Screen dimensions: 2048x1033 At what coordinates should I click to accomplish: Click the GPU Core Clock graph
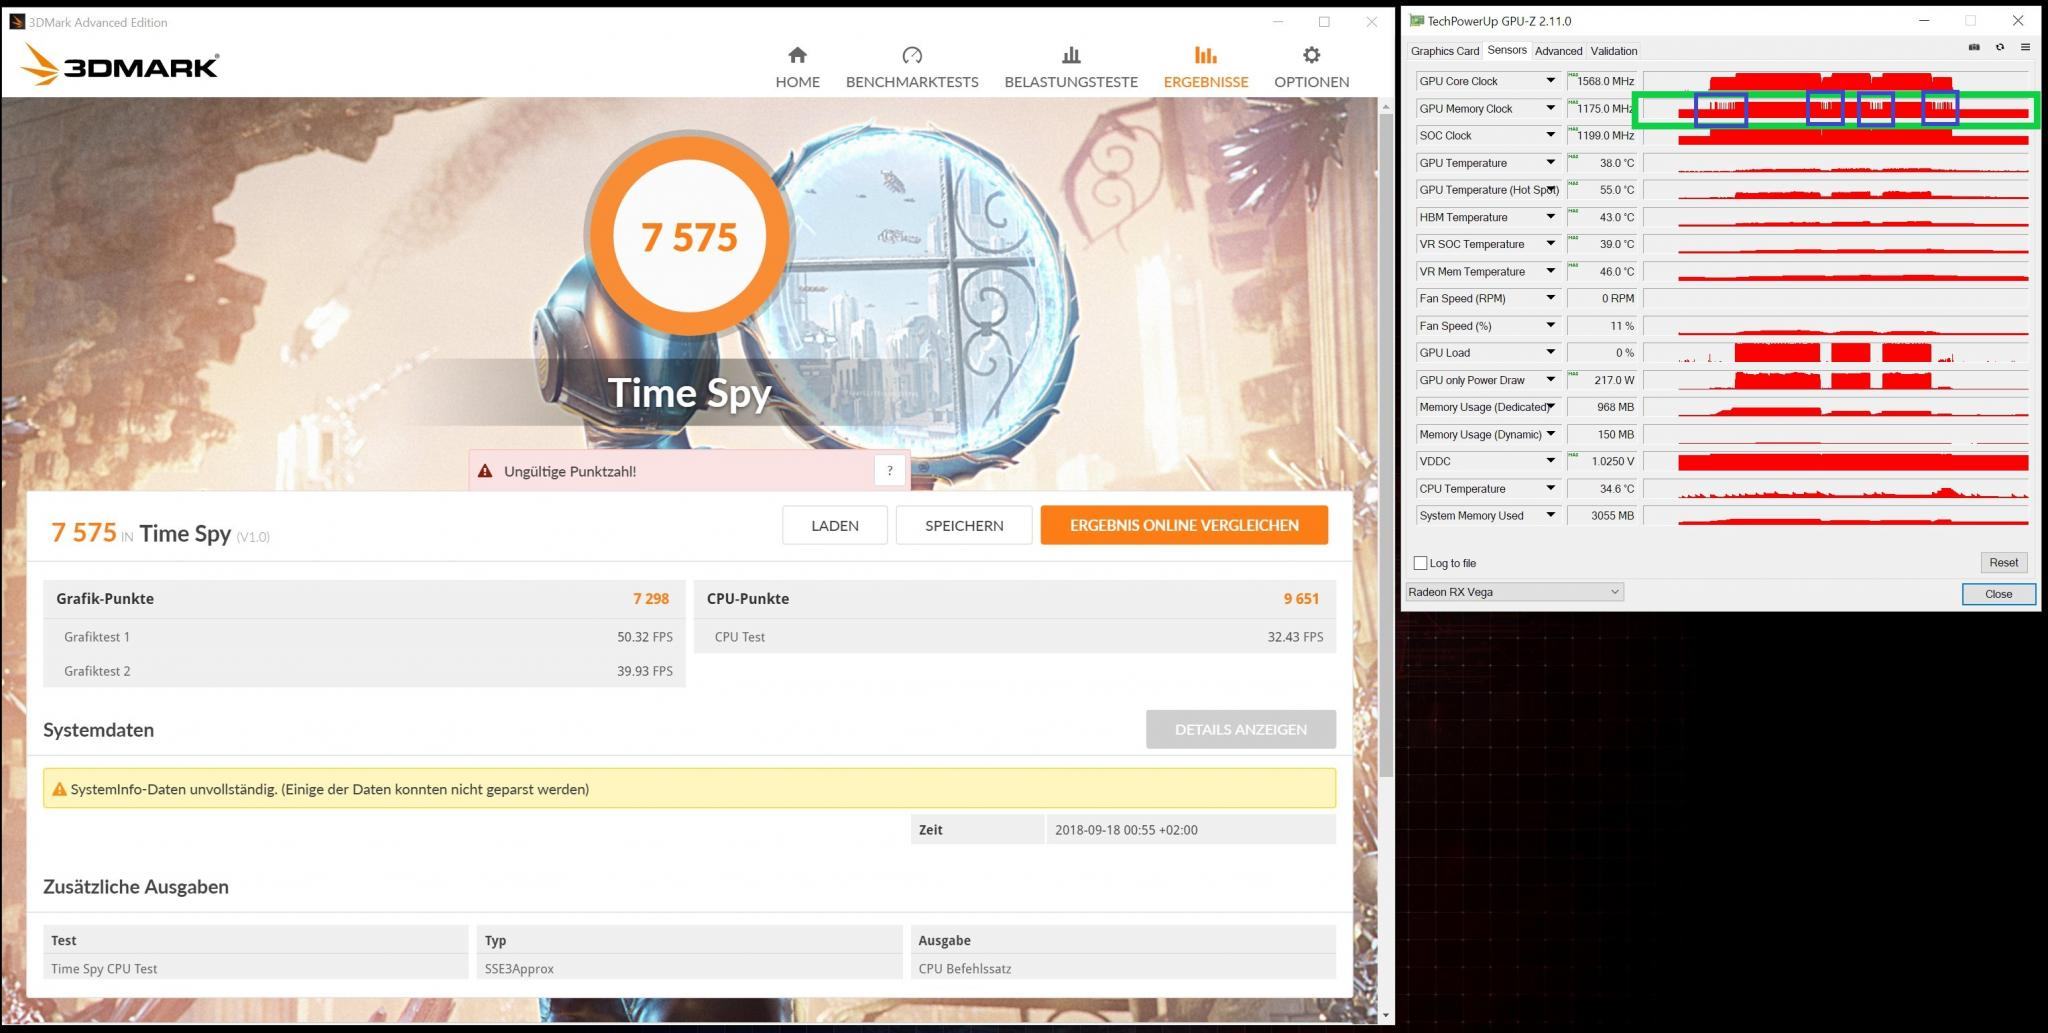[x=1837, y=81]
